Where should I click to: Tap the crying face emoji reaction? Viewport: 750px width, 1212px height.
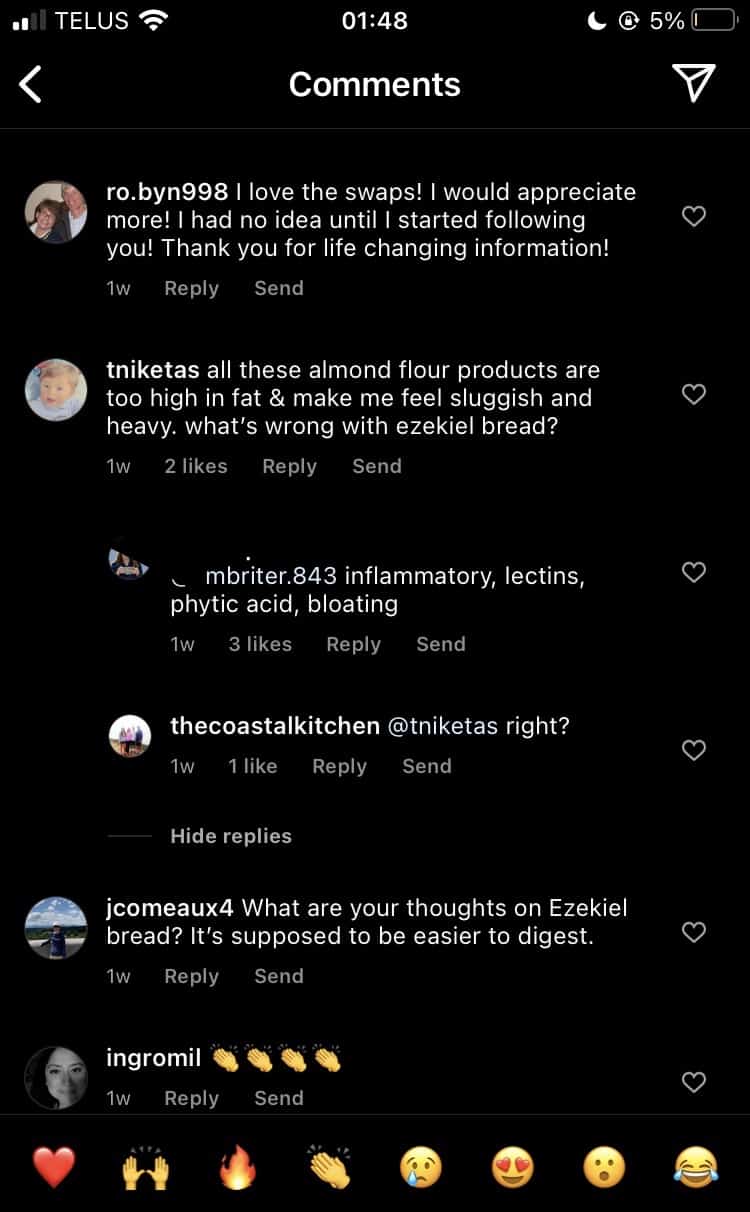pyautogui.click(x=421, y=1166)
